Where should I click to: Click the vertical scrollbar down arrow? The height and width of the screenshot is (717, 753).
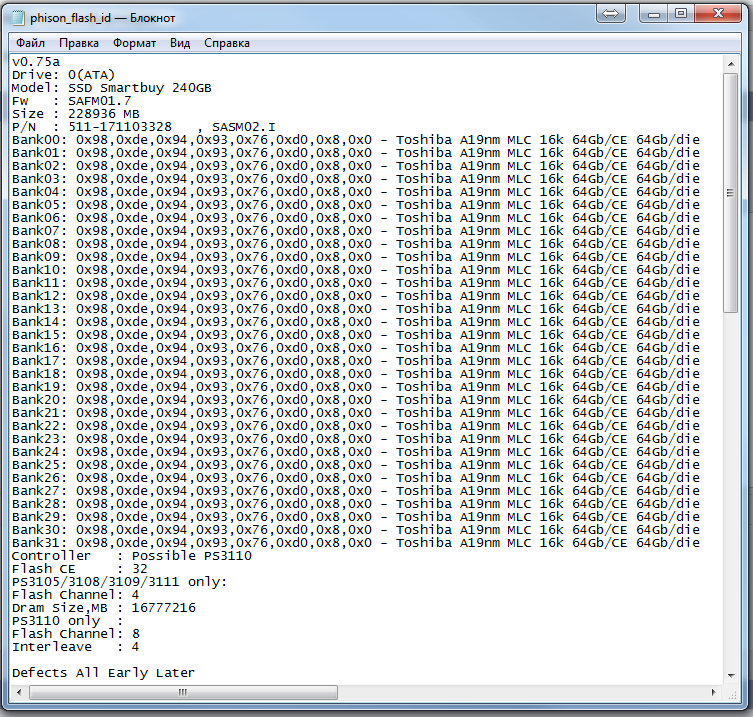click(x=731, y=675)
